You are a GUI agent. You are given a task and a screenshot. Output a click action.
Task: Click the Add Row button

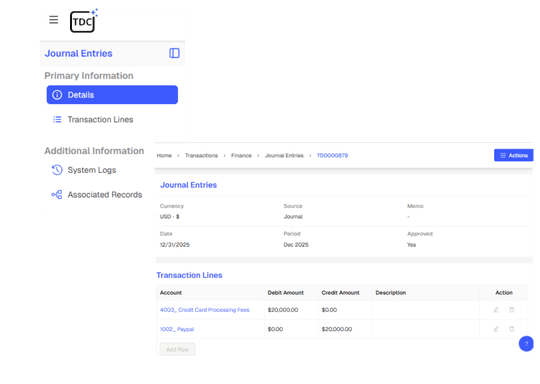tap(177, 349)
